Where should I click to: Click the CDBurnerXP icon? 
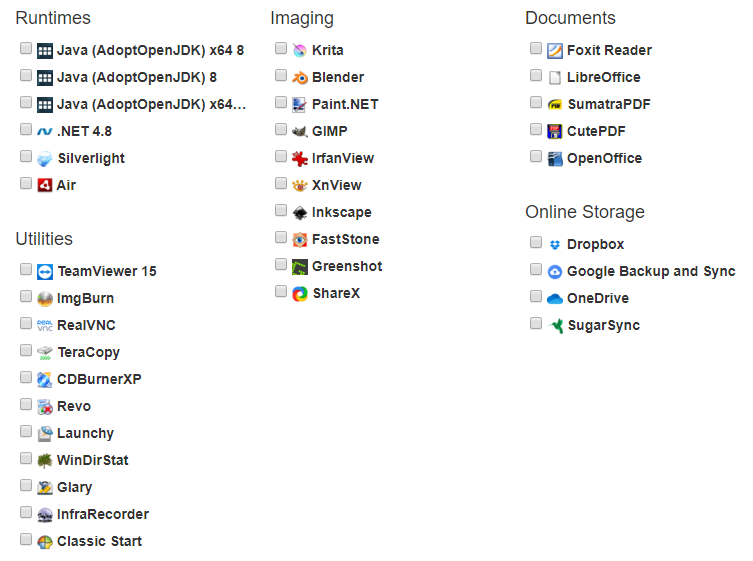(45, 380)
